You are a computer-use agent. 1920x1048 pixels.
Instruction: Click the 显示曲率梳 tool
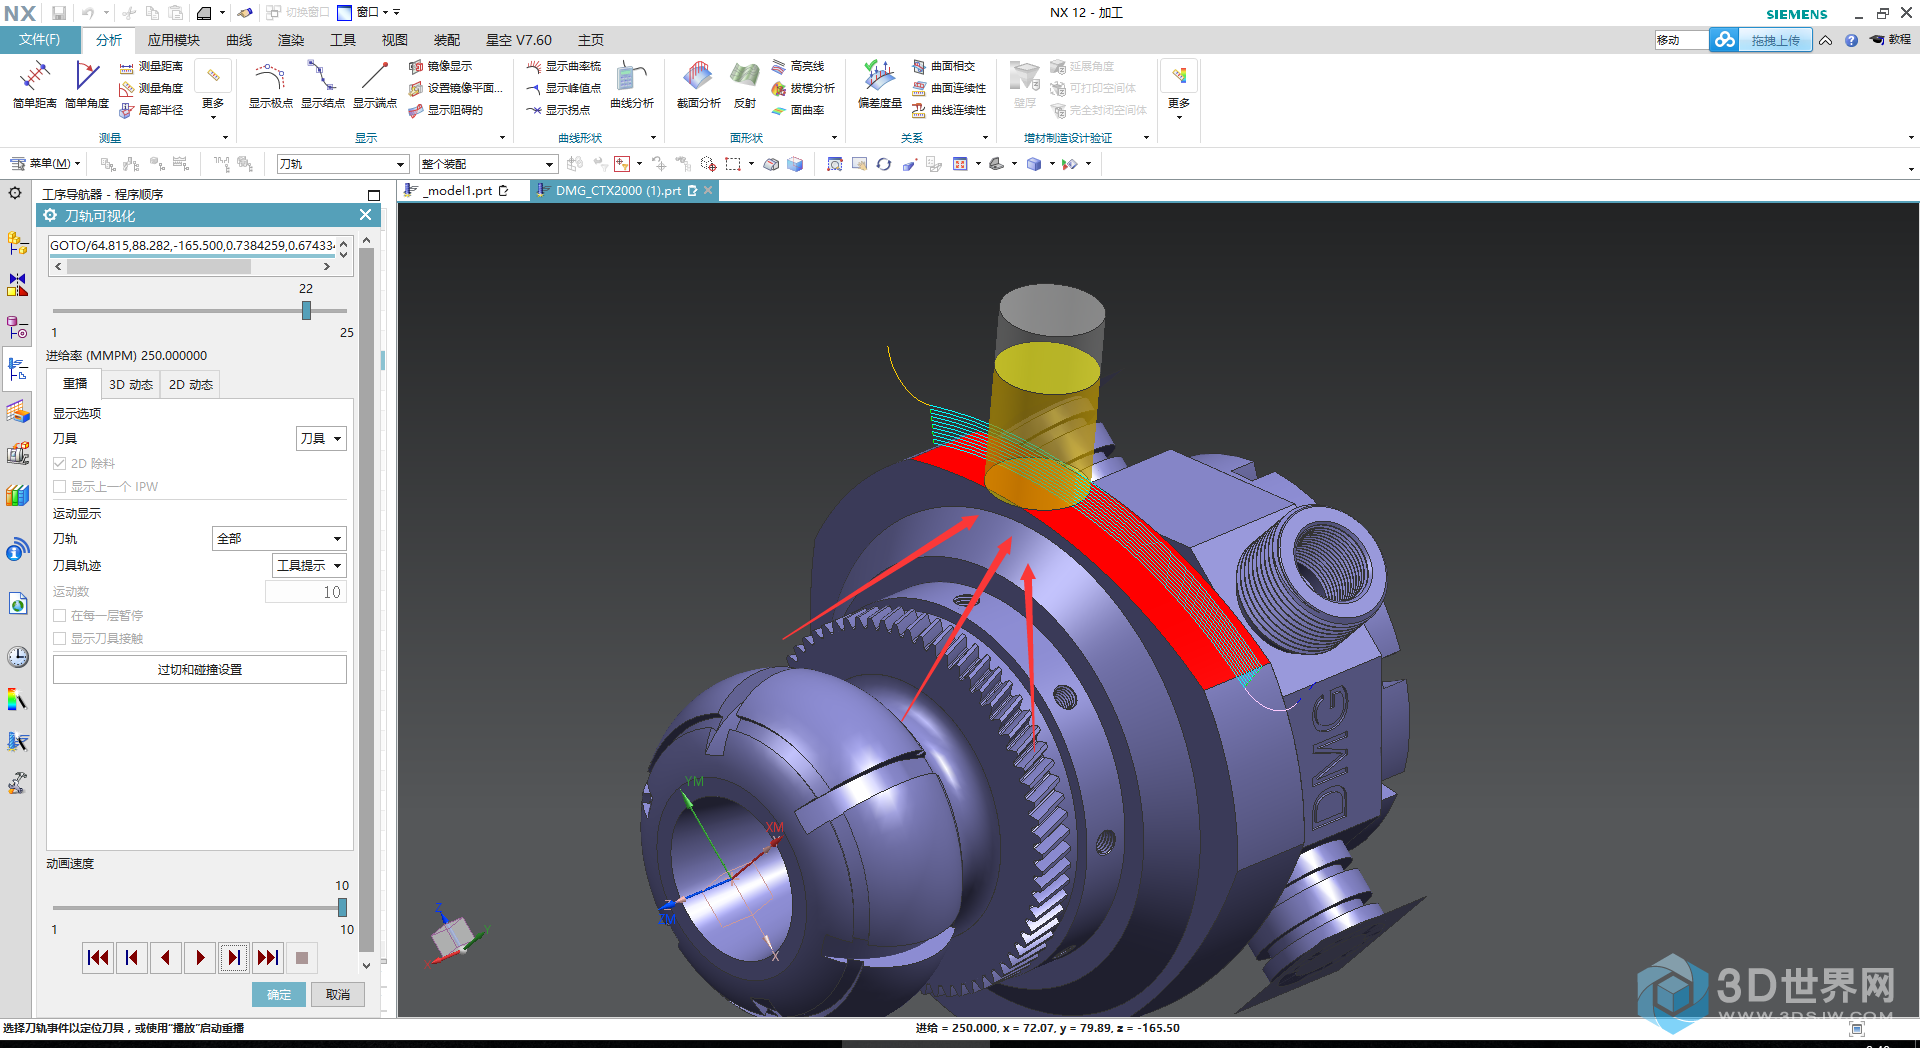coord(564,66)
